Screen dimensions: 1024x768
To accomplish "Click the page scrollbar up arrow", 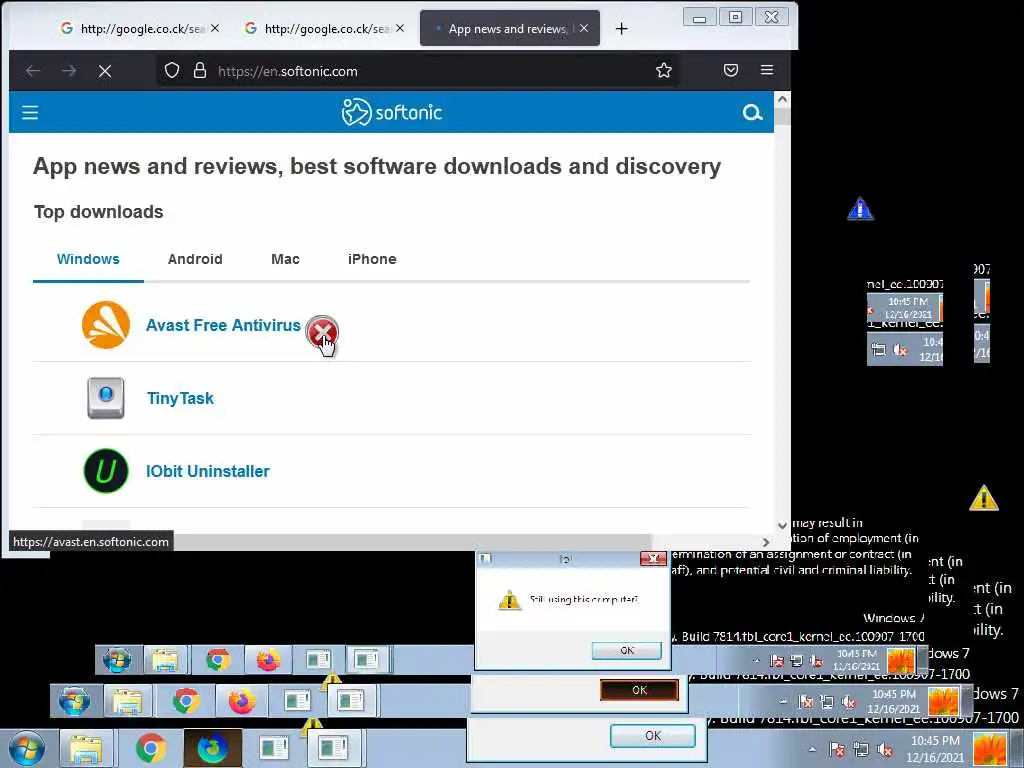I will coord(782,99).
